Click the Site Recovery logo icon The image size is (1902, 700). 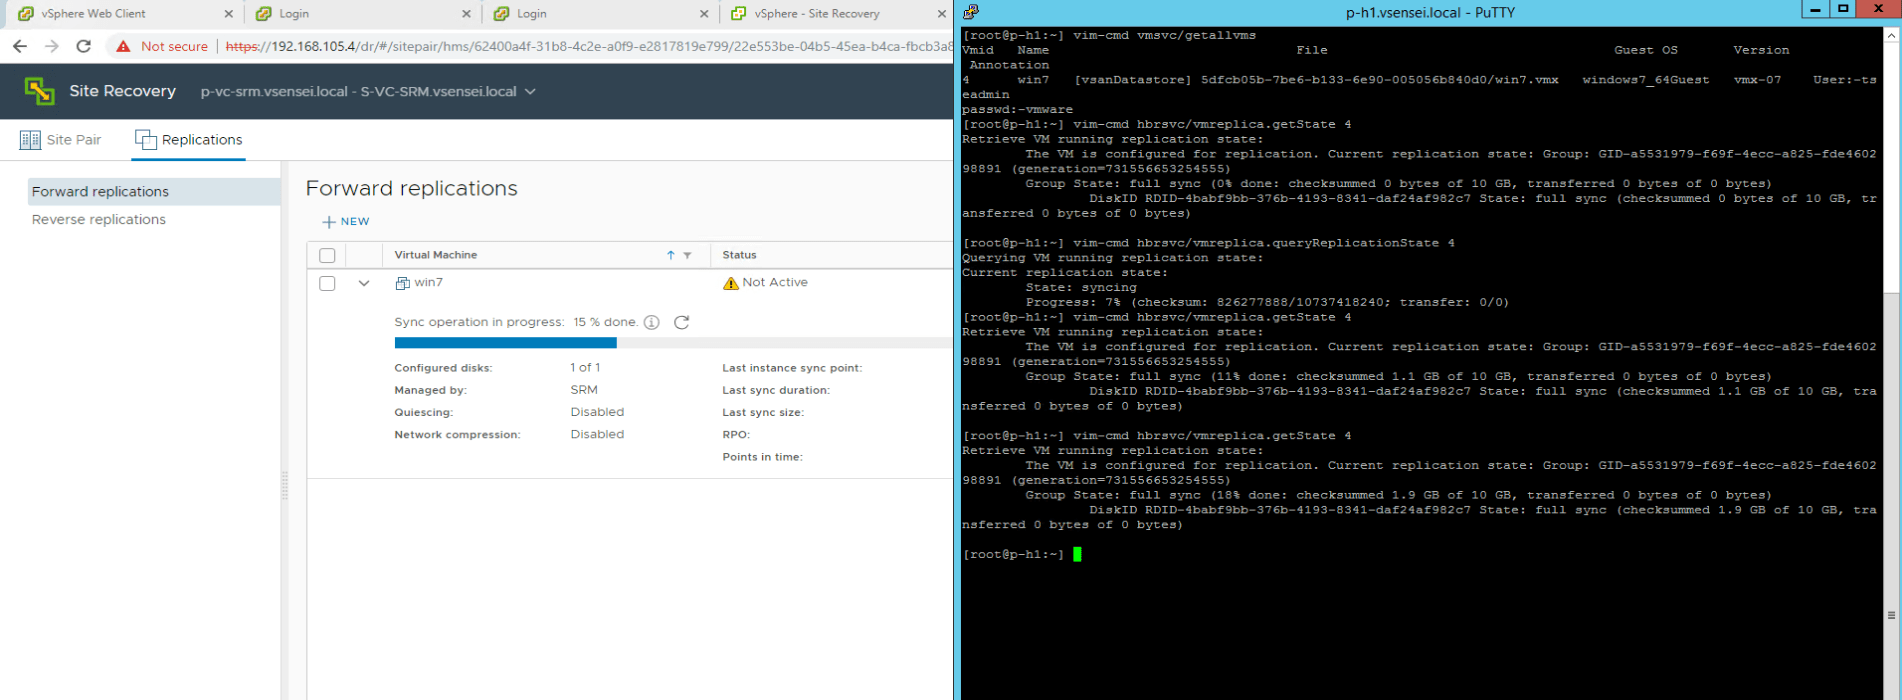pyautogui.click(x=39, y=91)
